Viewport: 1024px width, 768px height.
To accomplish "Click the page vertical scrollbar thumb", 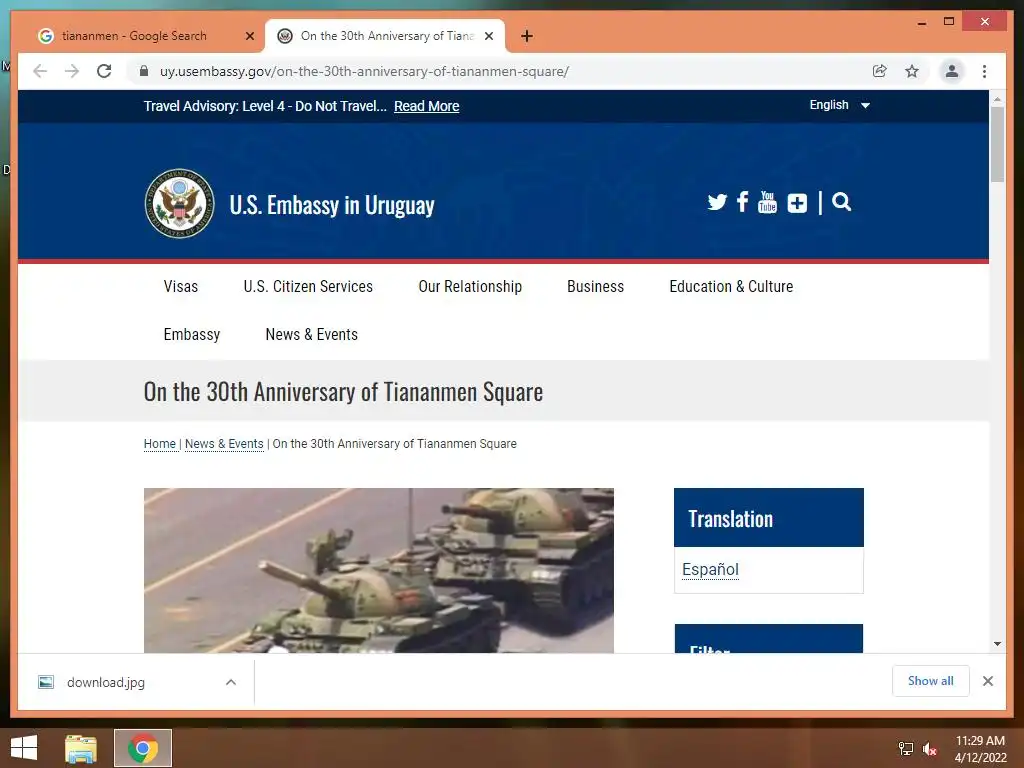I will [x=997, y=144].
